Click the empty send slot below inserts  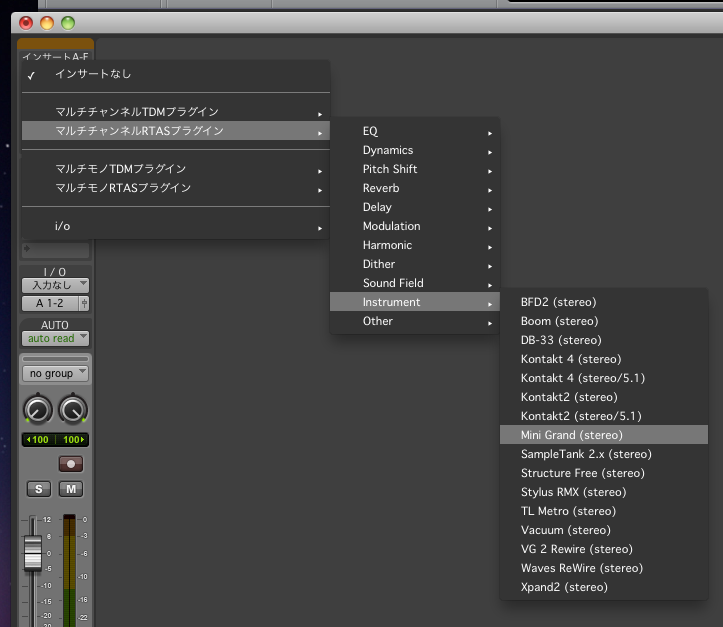click(55, 249)
